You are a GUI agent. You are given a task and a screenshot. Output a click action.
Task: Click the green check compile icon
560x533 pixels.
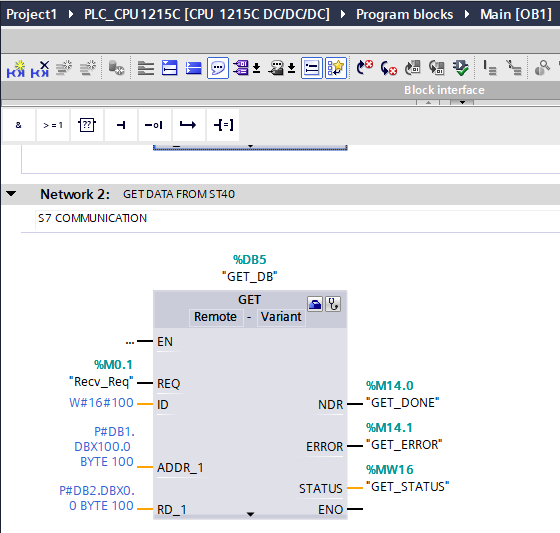[461, 68]
